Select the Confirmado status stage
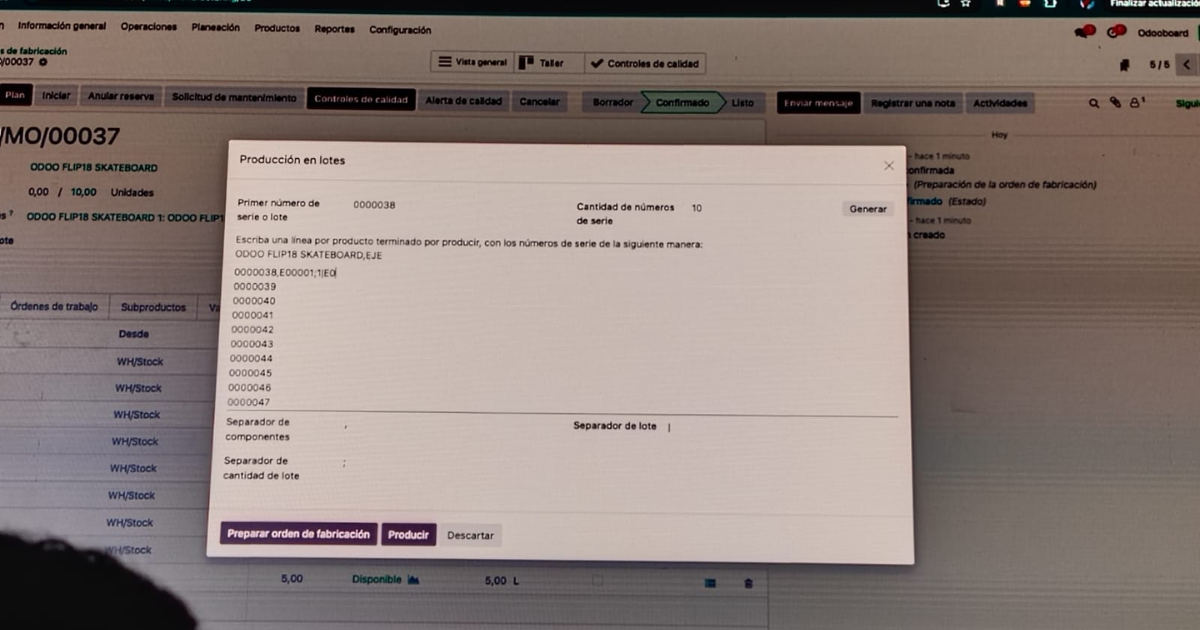This screenshot has height=630, width=1200. click(682, 102)
